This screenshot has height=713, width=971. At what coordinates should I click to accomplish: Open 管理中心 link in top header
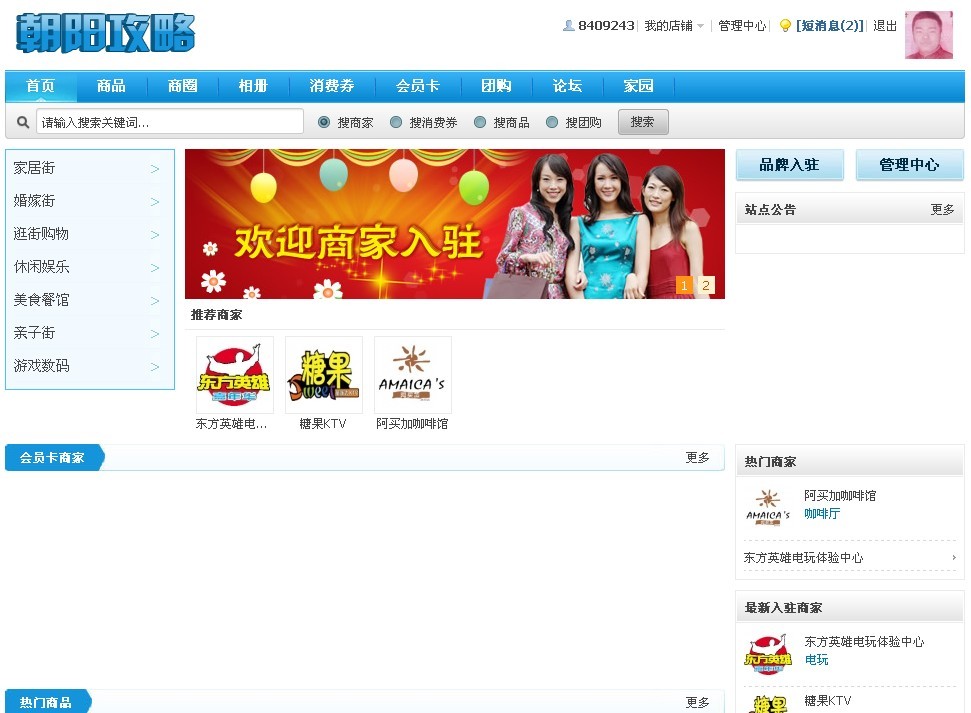742,25
